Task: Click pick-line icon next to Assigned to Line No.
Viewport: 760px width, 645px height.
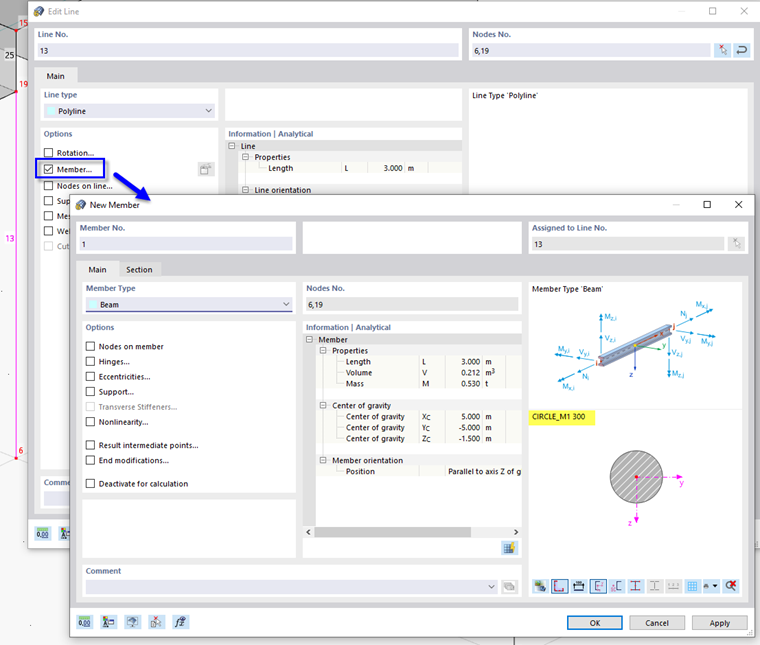Action: click(x=736, y=244)
